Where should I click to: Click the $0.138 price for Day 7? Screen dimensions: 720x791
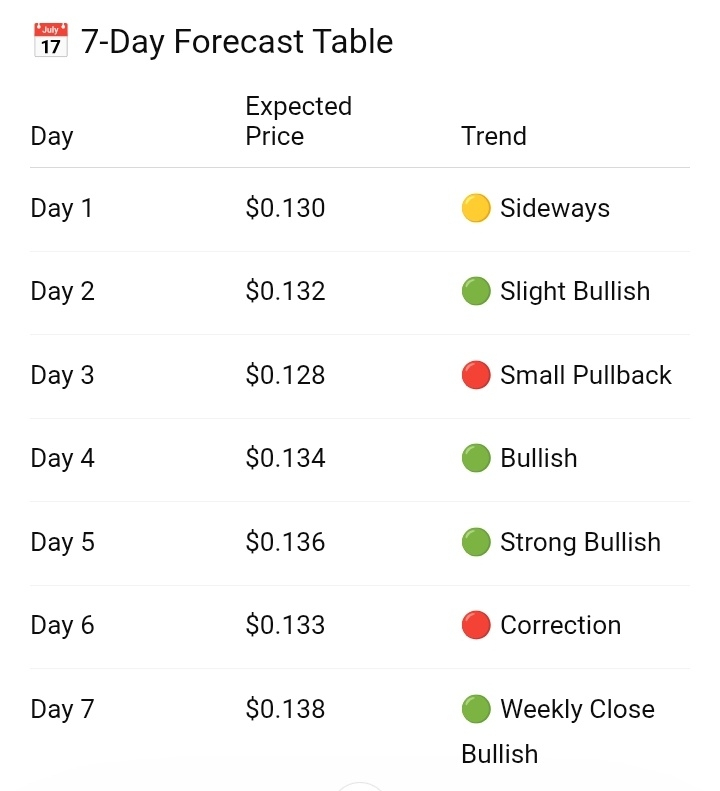pos(285,710)
